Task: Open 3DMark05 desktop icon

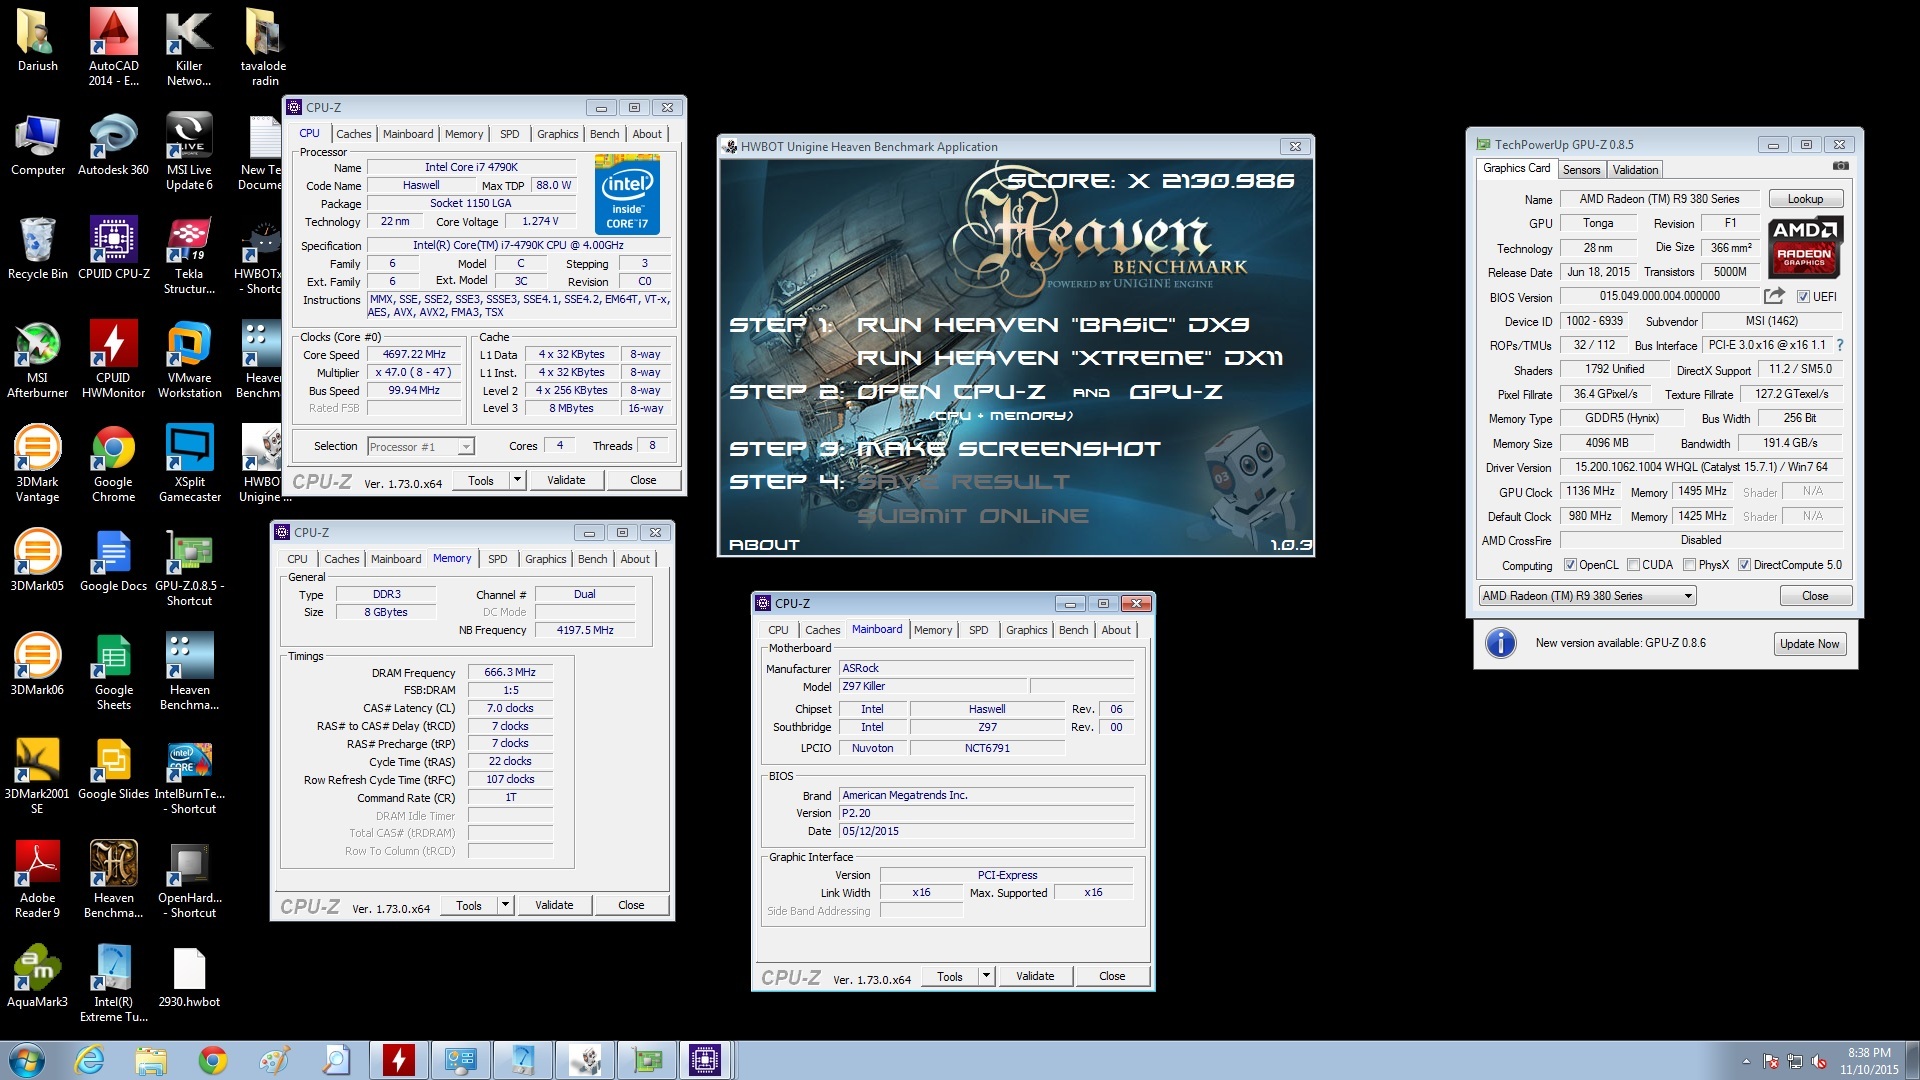Action: click(38, 559)
